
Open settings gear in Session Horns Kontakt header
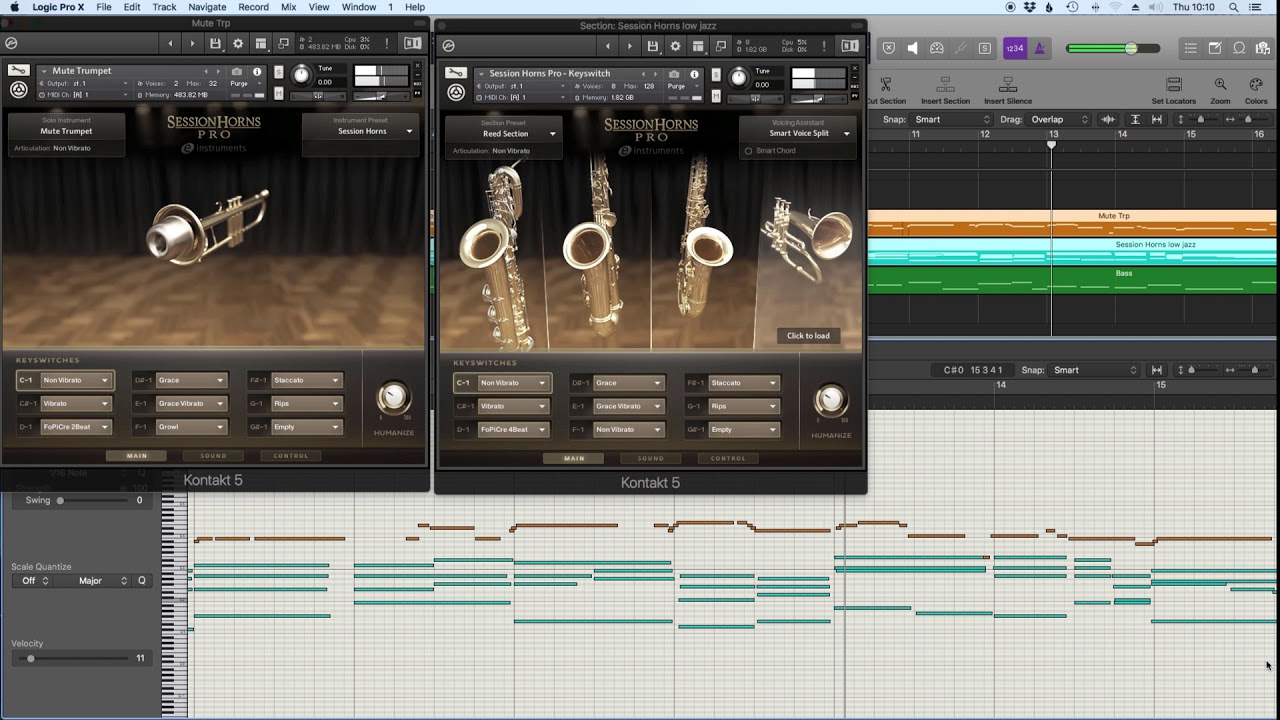coord(675,46)
